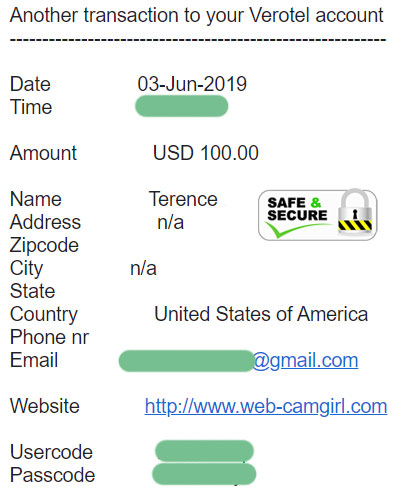
Task: Click the Website label
Action: tap(45, 406)
